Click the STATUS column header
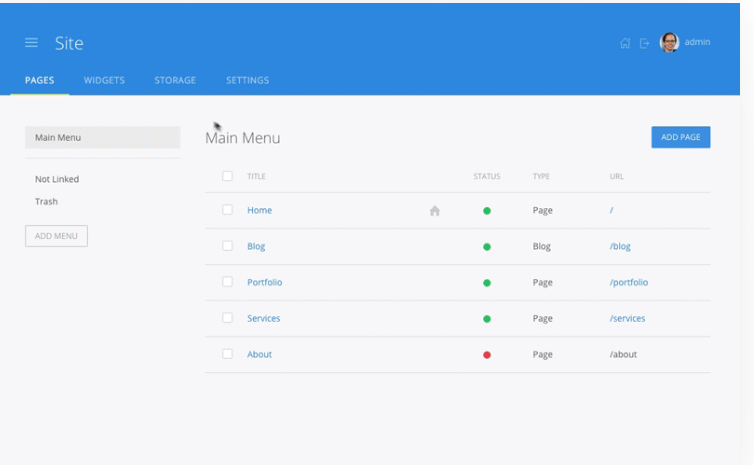Image resolution: width=754 pixels, height=465 pixels. pos(487,176)
